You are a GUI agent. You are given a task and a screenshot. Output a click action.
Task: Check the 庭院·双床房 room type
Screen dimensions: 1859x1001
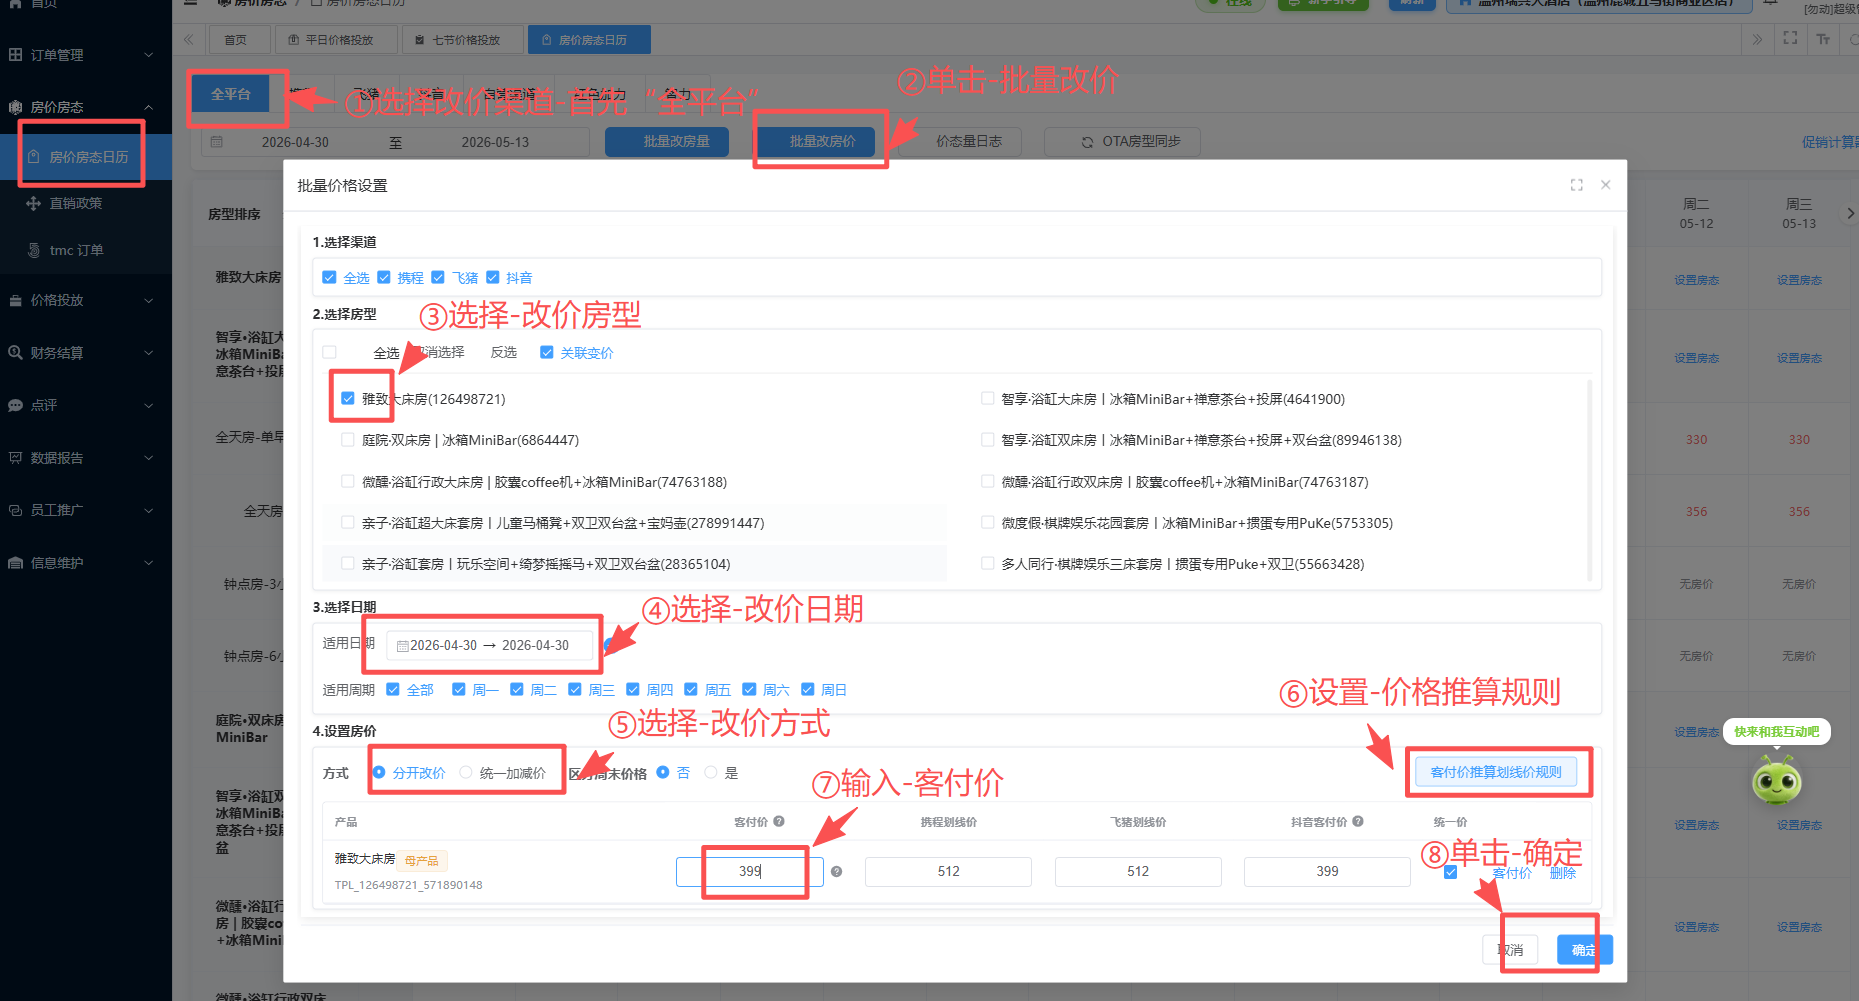click(x=348, y=440)
